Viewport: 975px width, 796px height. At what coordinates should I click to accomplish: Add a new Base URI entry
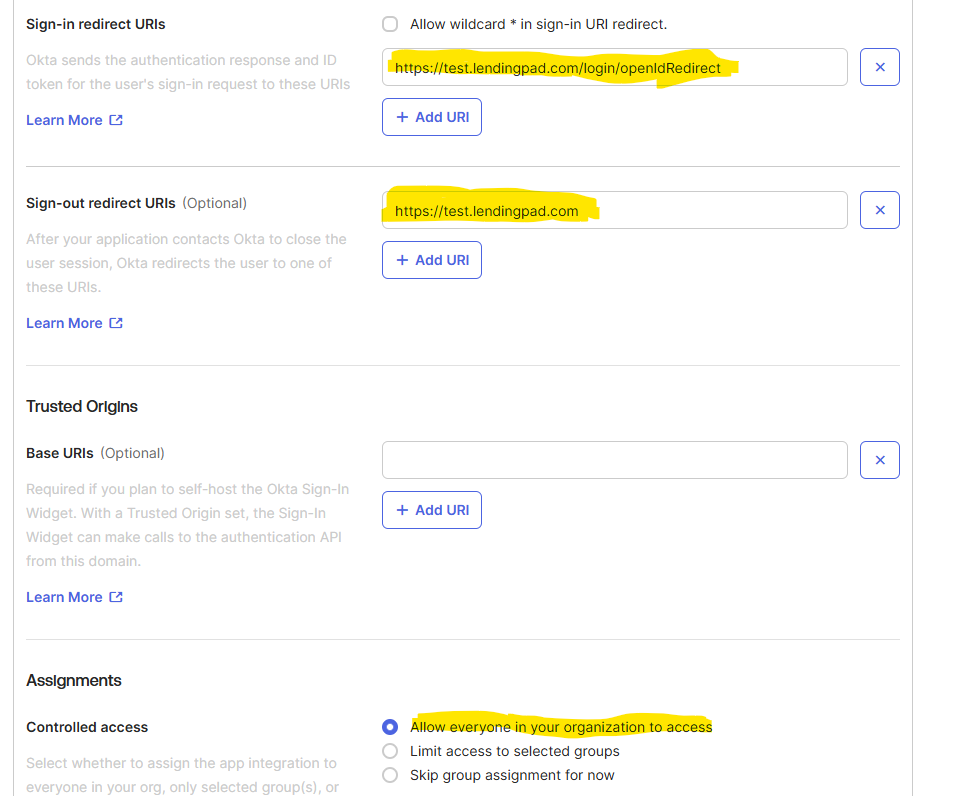(431, 510)
